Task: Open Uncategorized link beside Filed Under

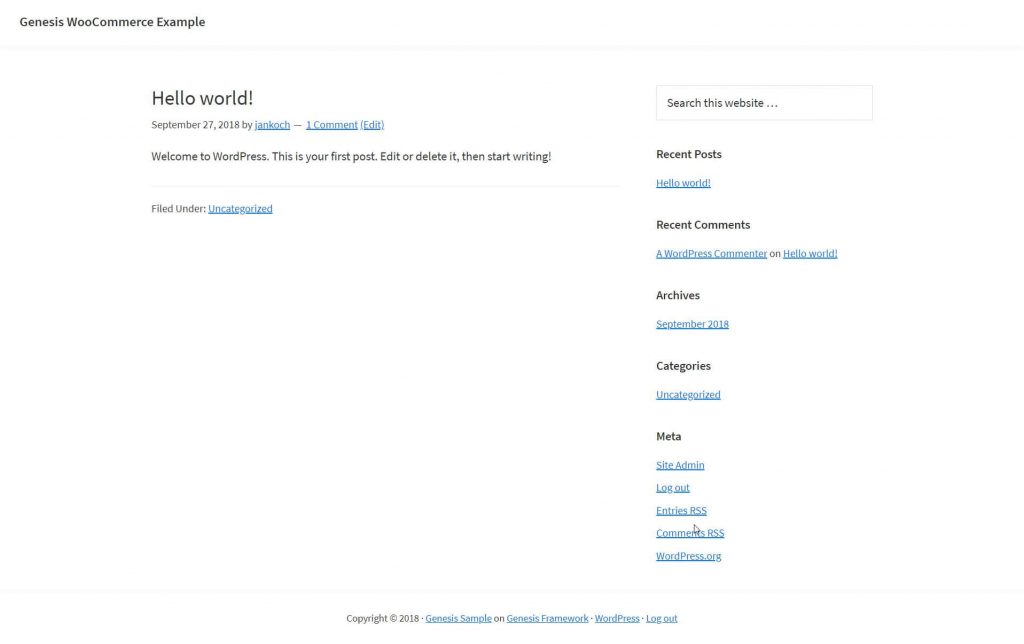Action: coord(240,209)
